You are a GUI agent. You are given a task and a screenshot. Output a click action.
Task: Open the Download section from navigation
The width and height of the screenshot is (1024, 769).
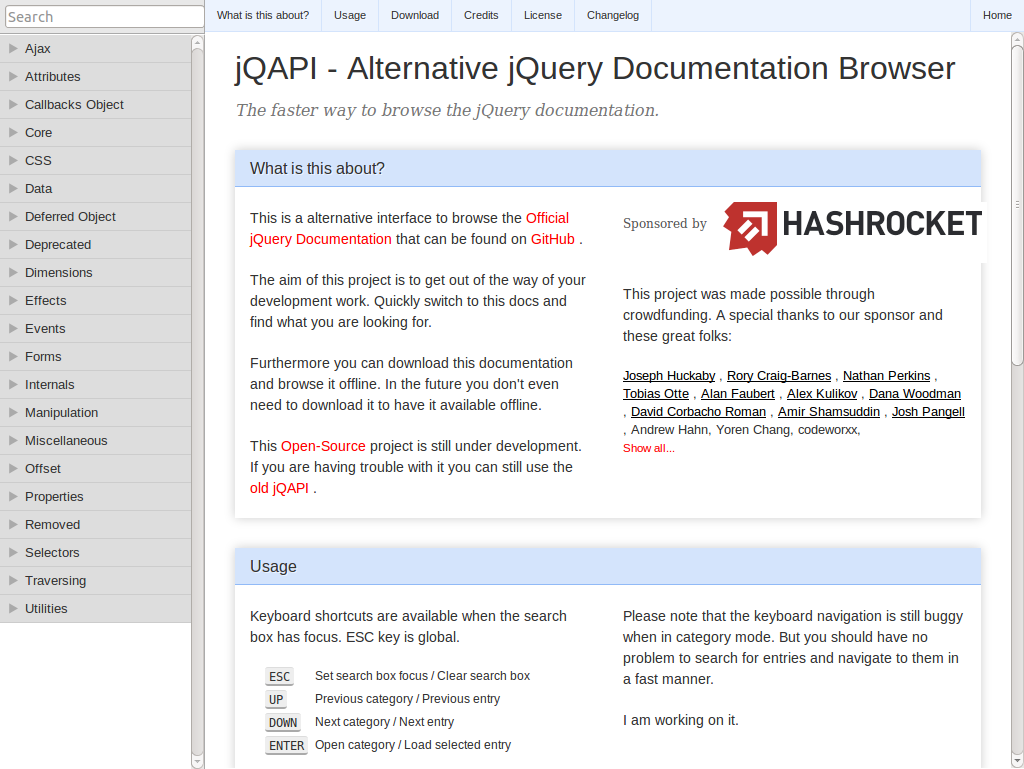point(414,15)
